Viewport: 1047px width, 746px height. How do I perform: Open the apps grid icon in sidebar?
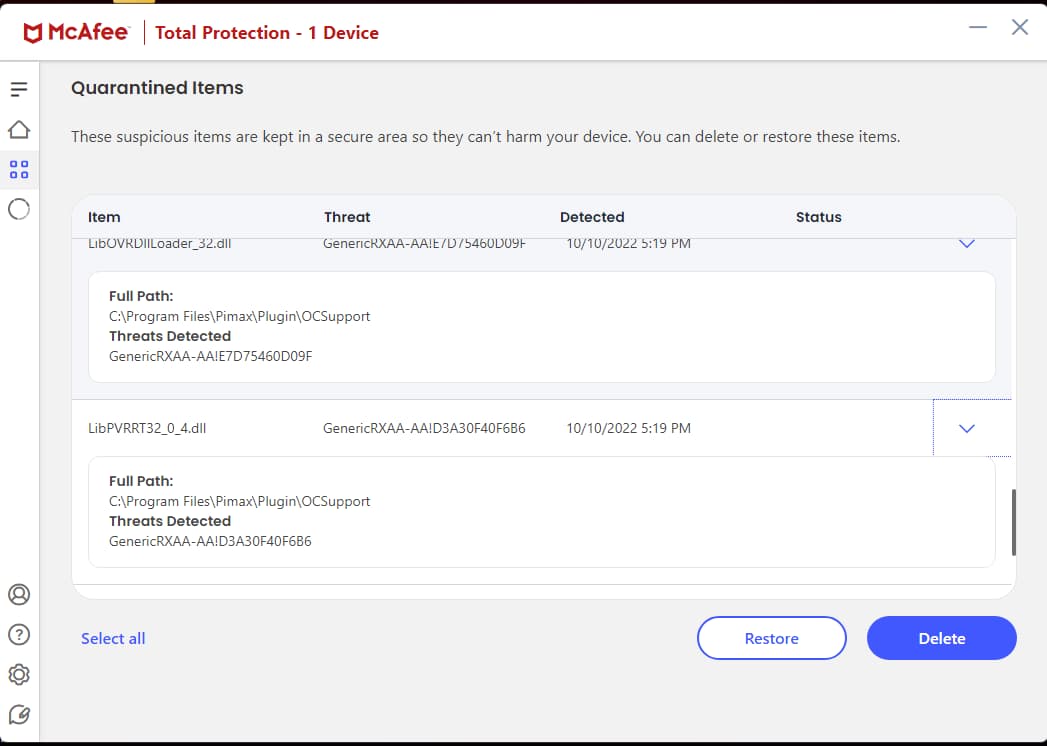(19, 169)
